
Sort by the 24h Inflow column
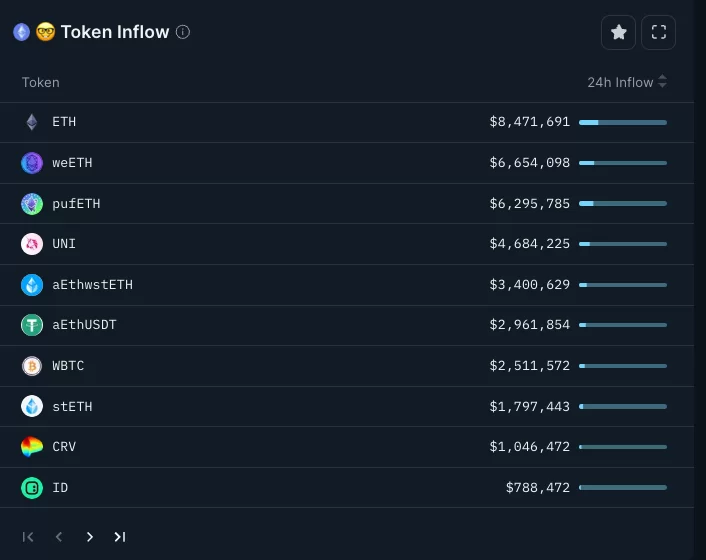click(627, 82)
